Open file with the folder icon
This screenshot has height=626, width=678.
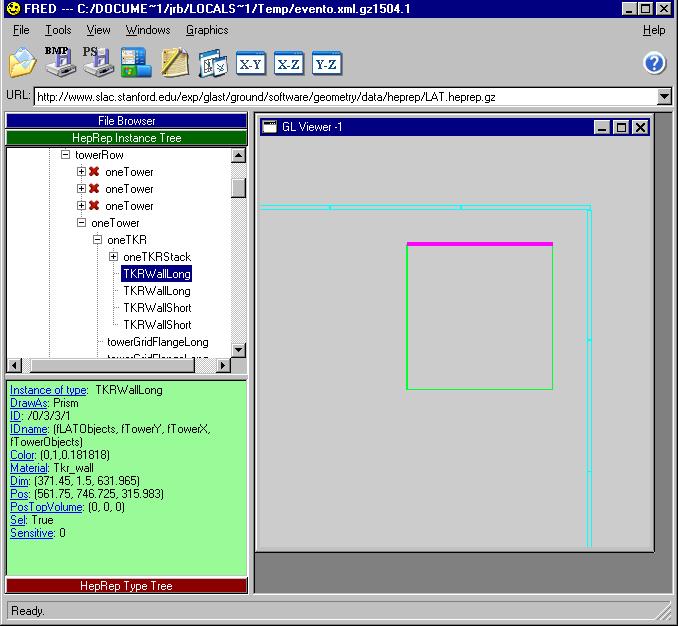click(22, 63)
